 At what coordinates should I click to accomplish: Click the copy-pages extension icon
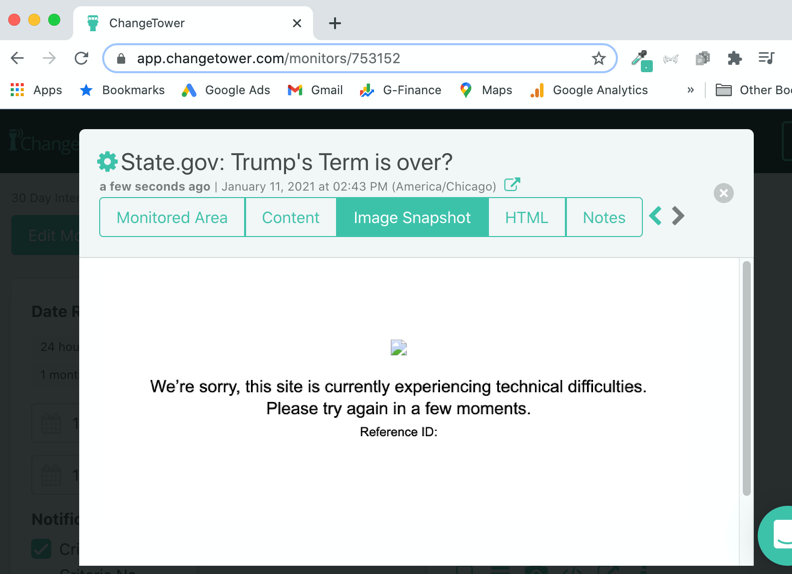703,58
